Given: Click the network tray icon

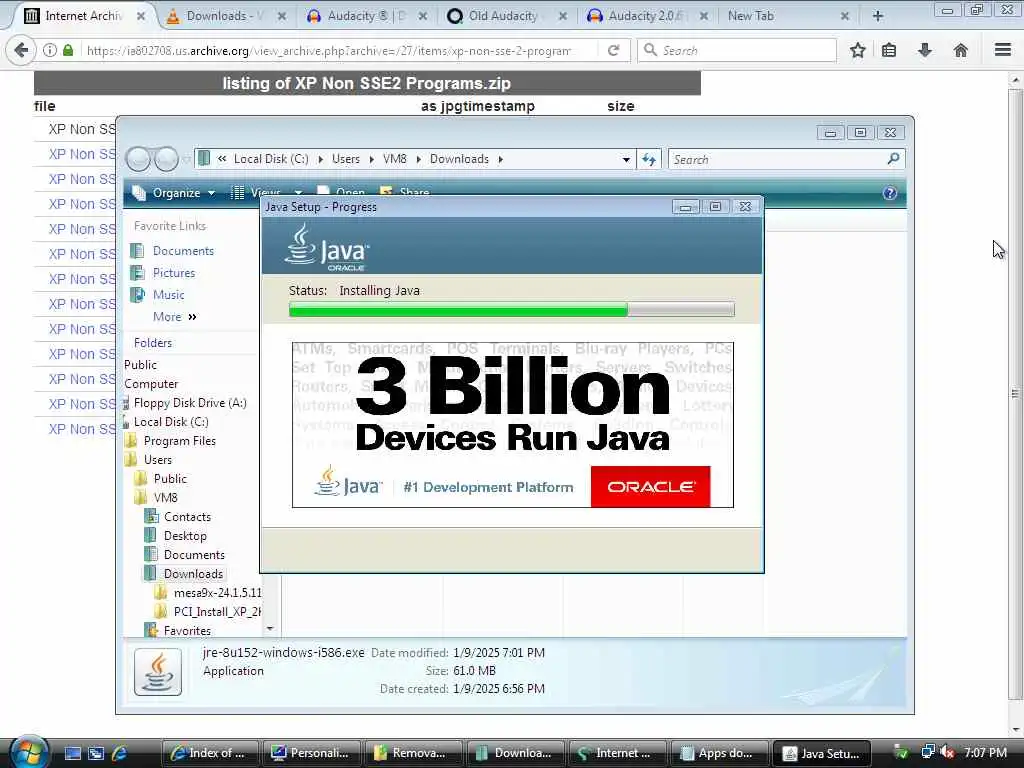Looking at the screenshot, I should pyautogui.click(x=927, y=752).
